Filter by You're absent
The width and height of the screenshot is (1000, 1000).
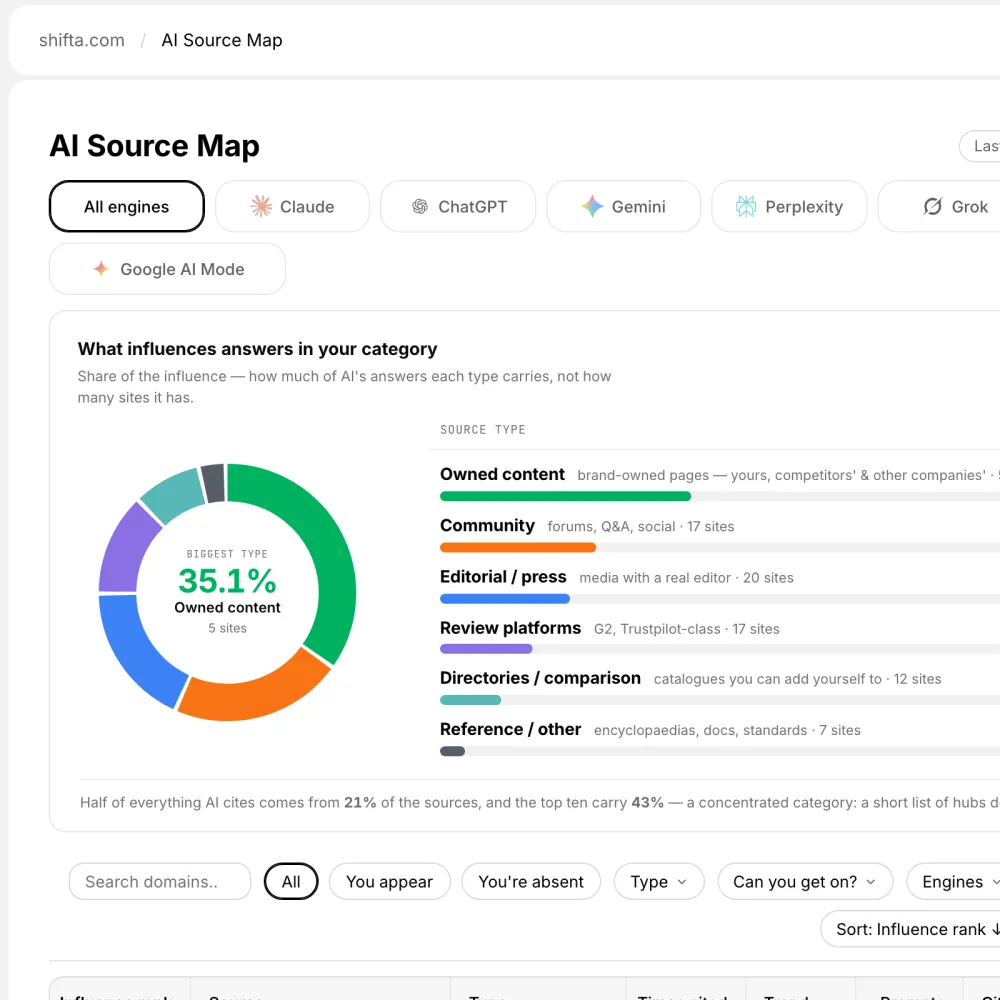click(x=531, y=881)
